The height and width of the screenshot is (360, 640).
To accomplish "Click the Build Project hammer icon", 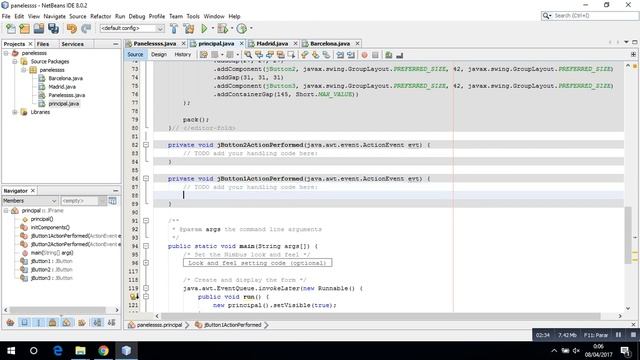I will 174,29.
